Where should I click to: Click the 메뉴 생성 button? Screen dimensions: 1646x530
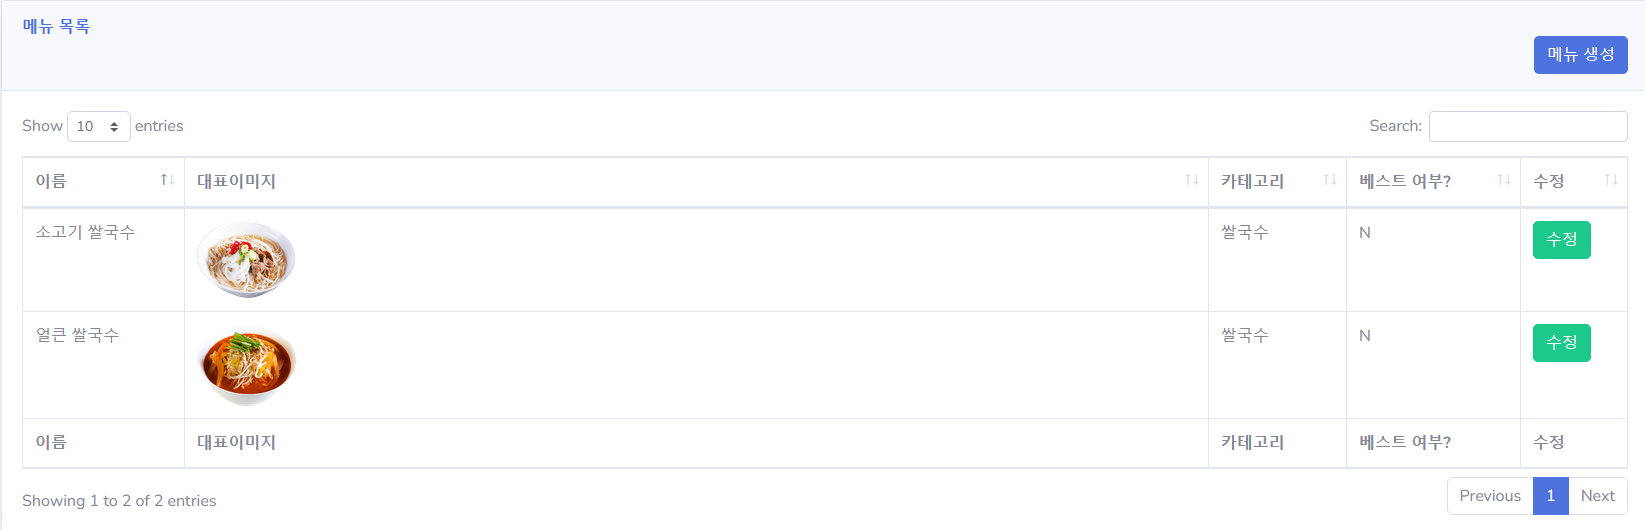(x=1580, y=55)
